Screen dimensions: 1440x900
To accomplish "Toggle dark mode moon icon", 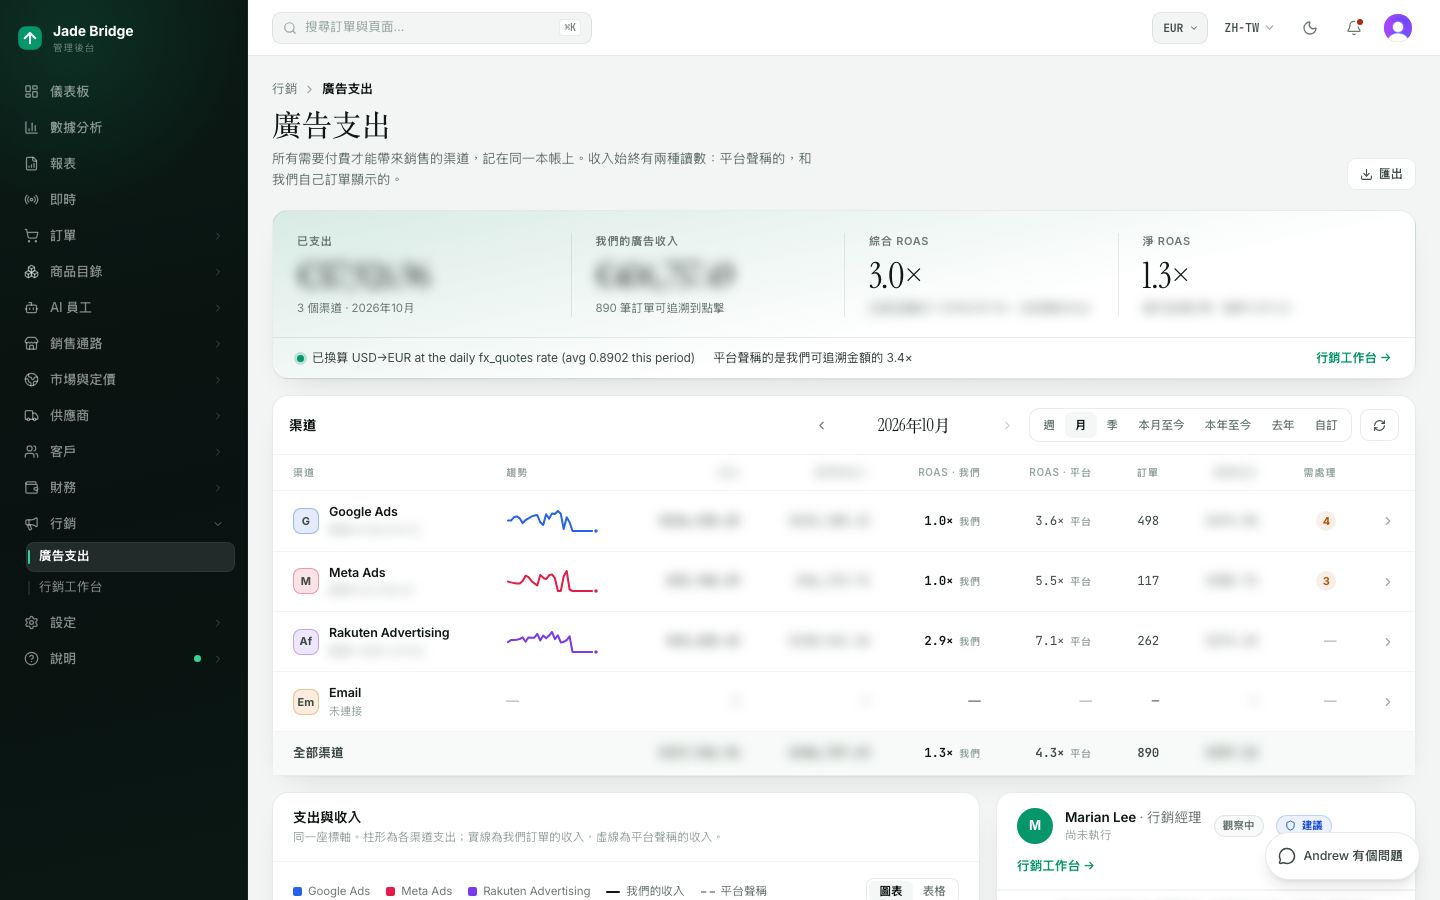I will coord(1310,28).
